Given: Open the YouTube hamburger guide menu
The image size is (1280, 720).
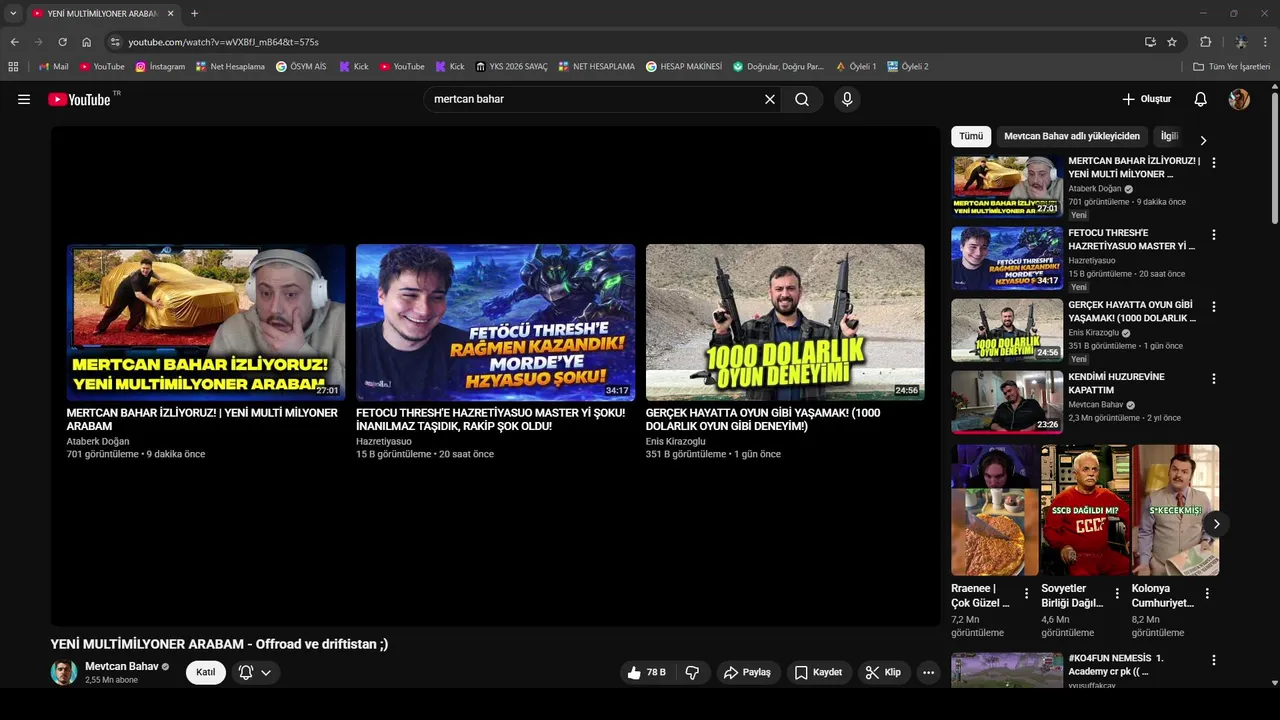Looking at the screenshot, I should pyautogui.click(x=24, y=99).
